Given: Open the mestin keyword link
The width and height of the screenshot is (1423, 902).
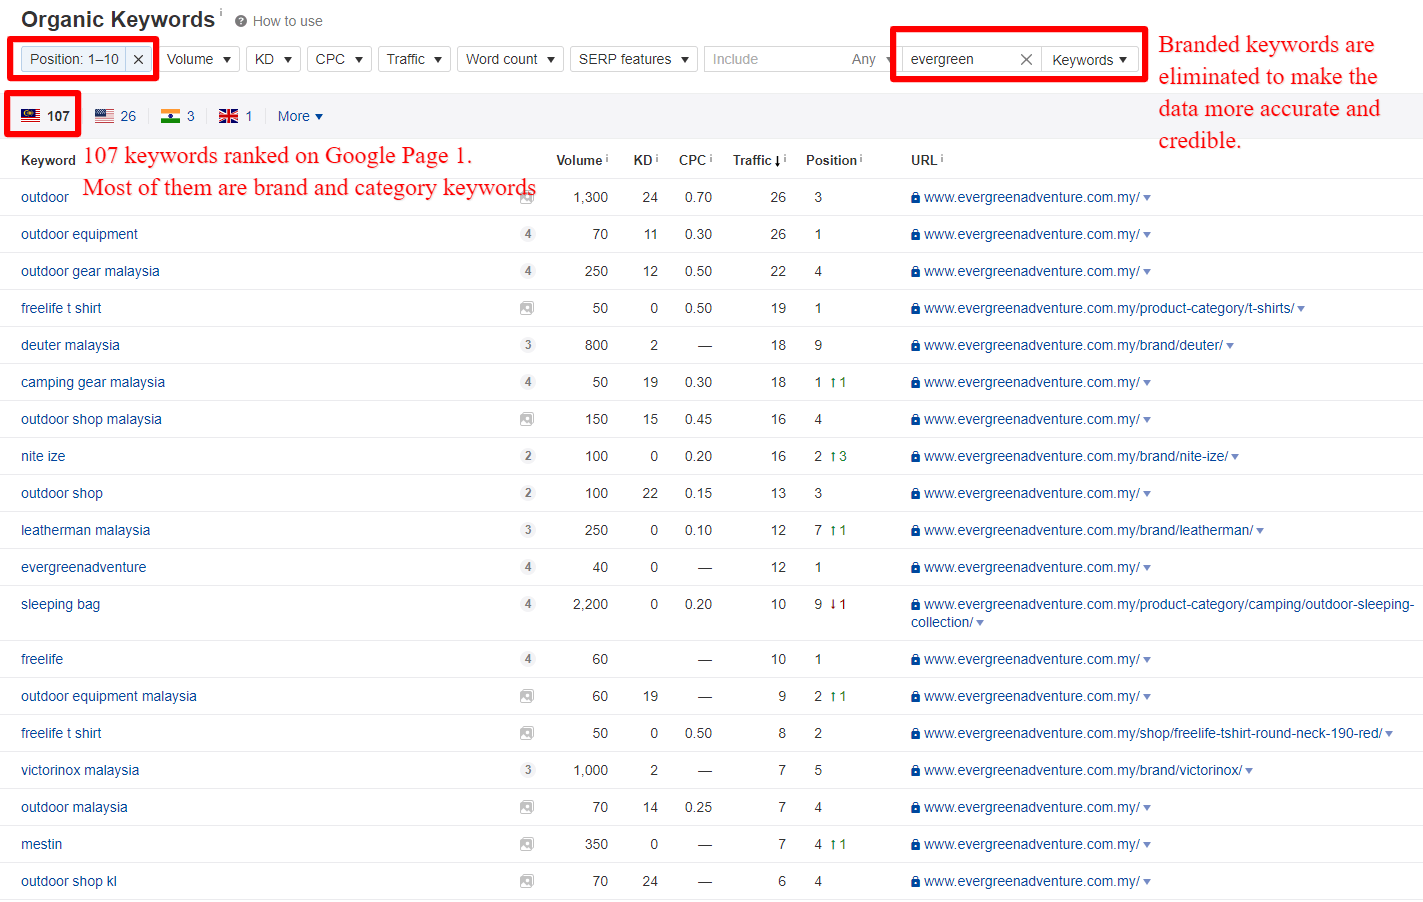Looking at the screenshot, I should [x=41, y=844].
